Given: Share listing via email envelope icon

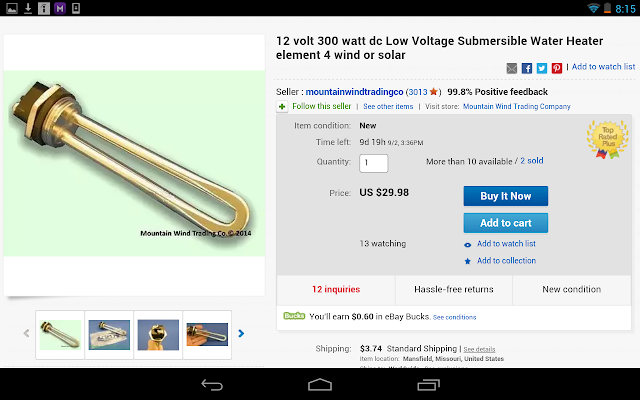Looking at the screenshot, I should click(x=511, y=68).
